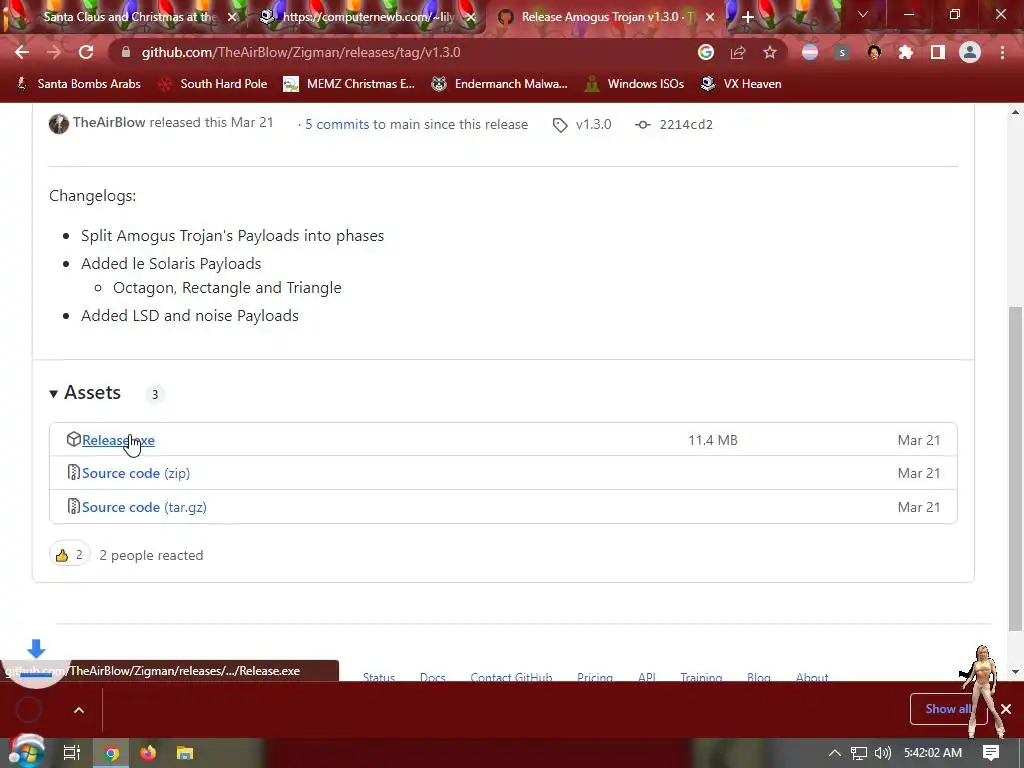The height and width of the screenshot is (768, 1024).
Task: Open the volume speaker tray icon
Action: coord(882,753)
